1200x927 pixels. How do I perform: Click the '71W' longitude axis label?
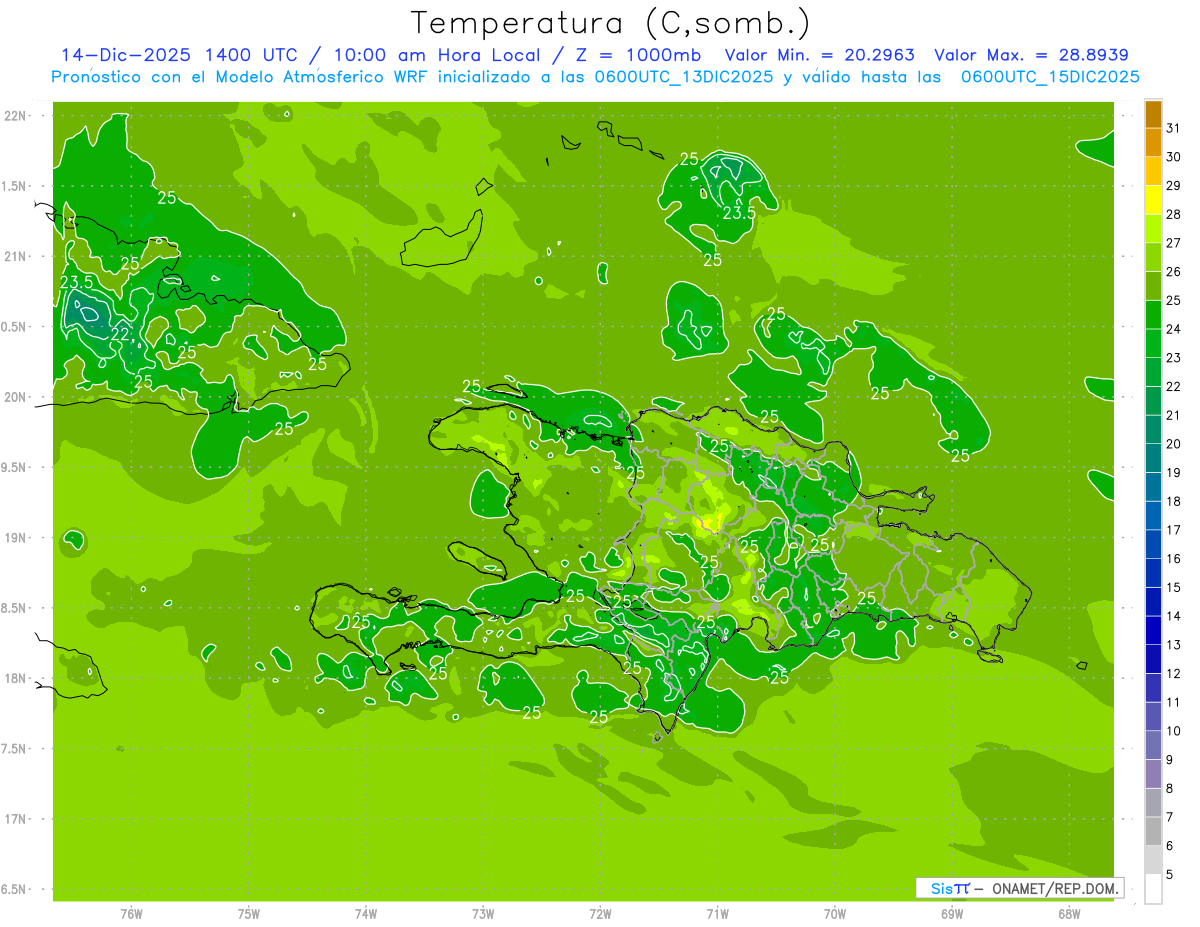coord(717,914)
